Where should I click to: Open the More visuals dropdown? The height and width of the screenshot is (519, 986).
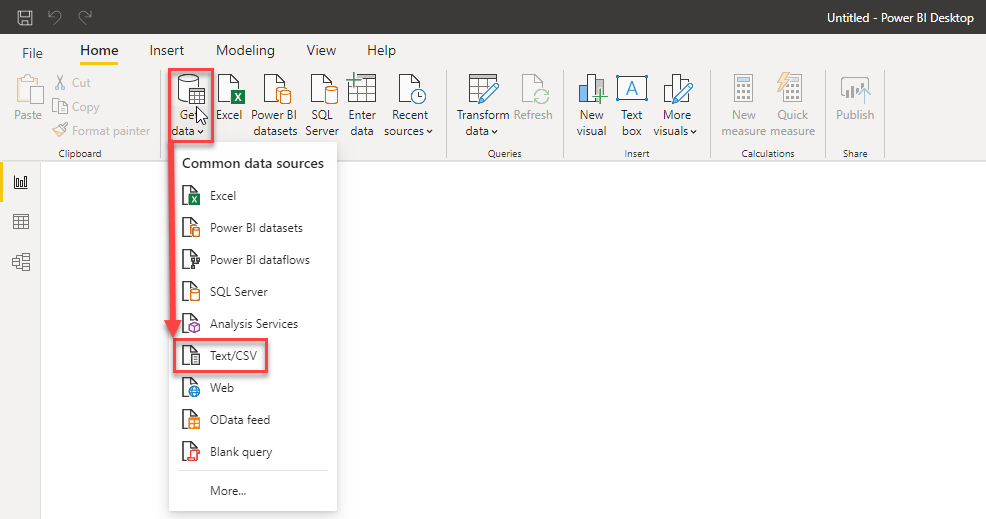coord(676,105)
